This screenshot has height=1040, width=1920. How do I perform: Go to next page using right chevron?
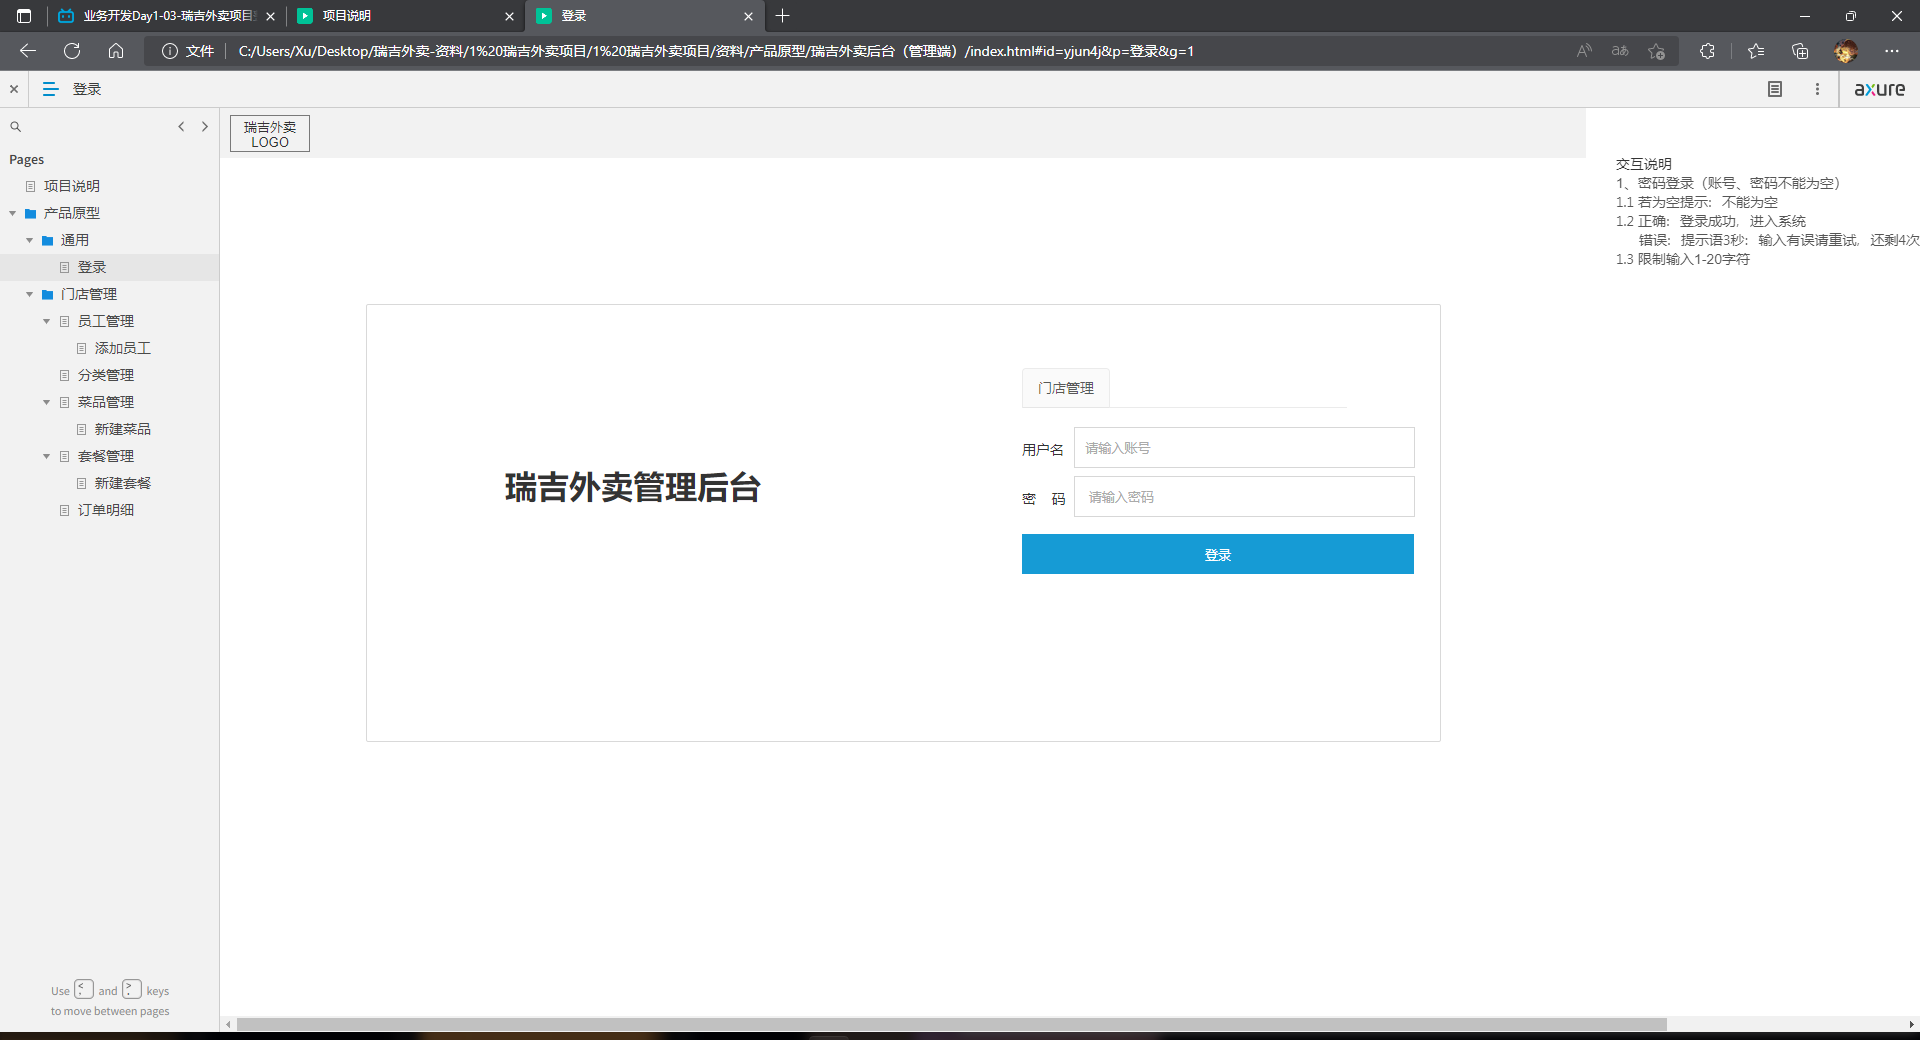click(x=205, y=127)
